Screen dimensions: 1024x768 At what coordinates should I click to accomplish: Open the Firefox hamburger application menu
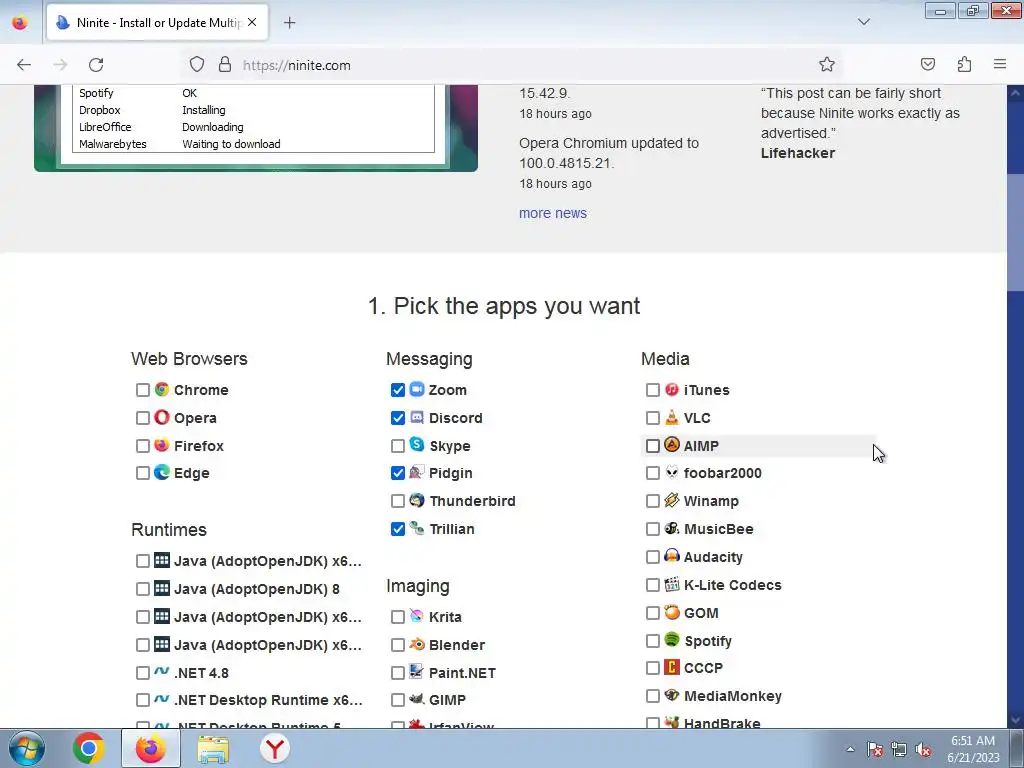click(1000, 64)
